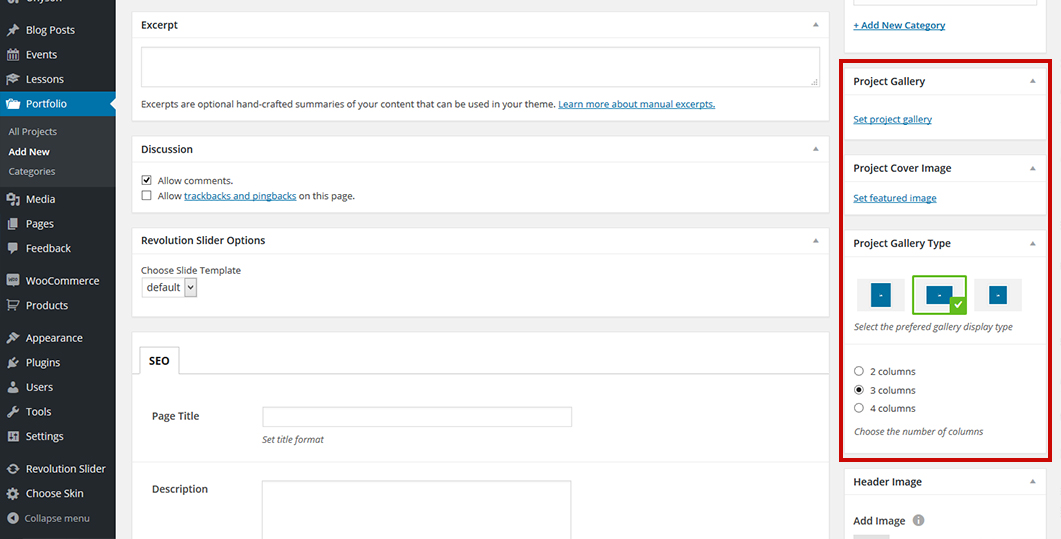The width and height of the screenshot is (1061, 539).
Task: Open All Projects submenu item
Action: point(32,132)
